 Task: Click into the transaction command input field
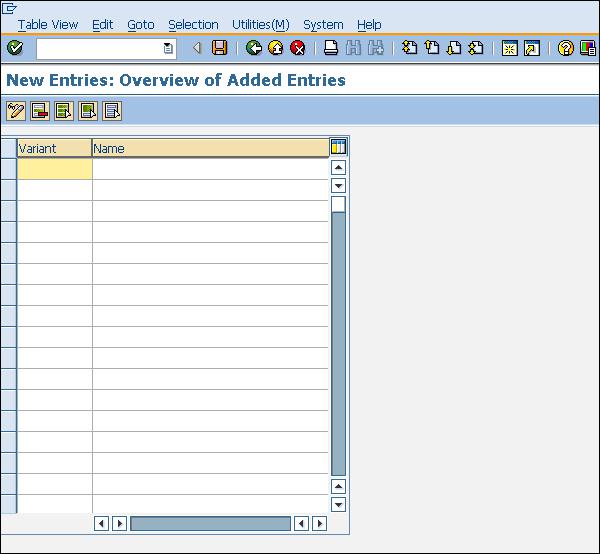pyautogui.click(x=99, y=48)
